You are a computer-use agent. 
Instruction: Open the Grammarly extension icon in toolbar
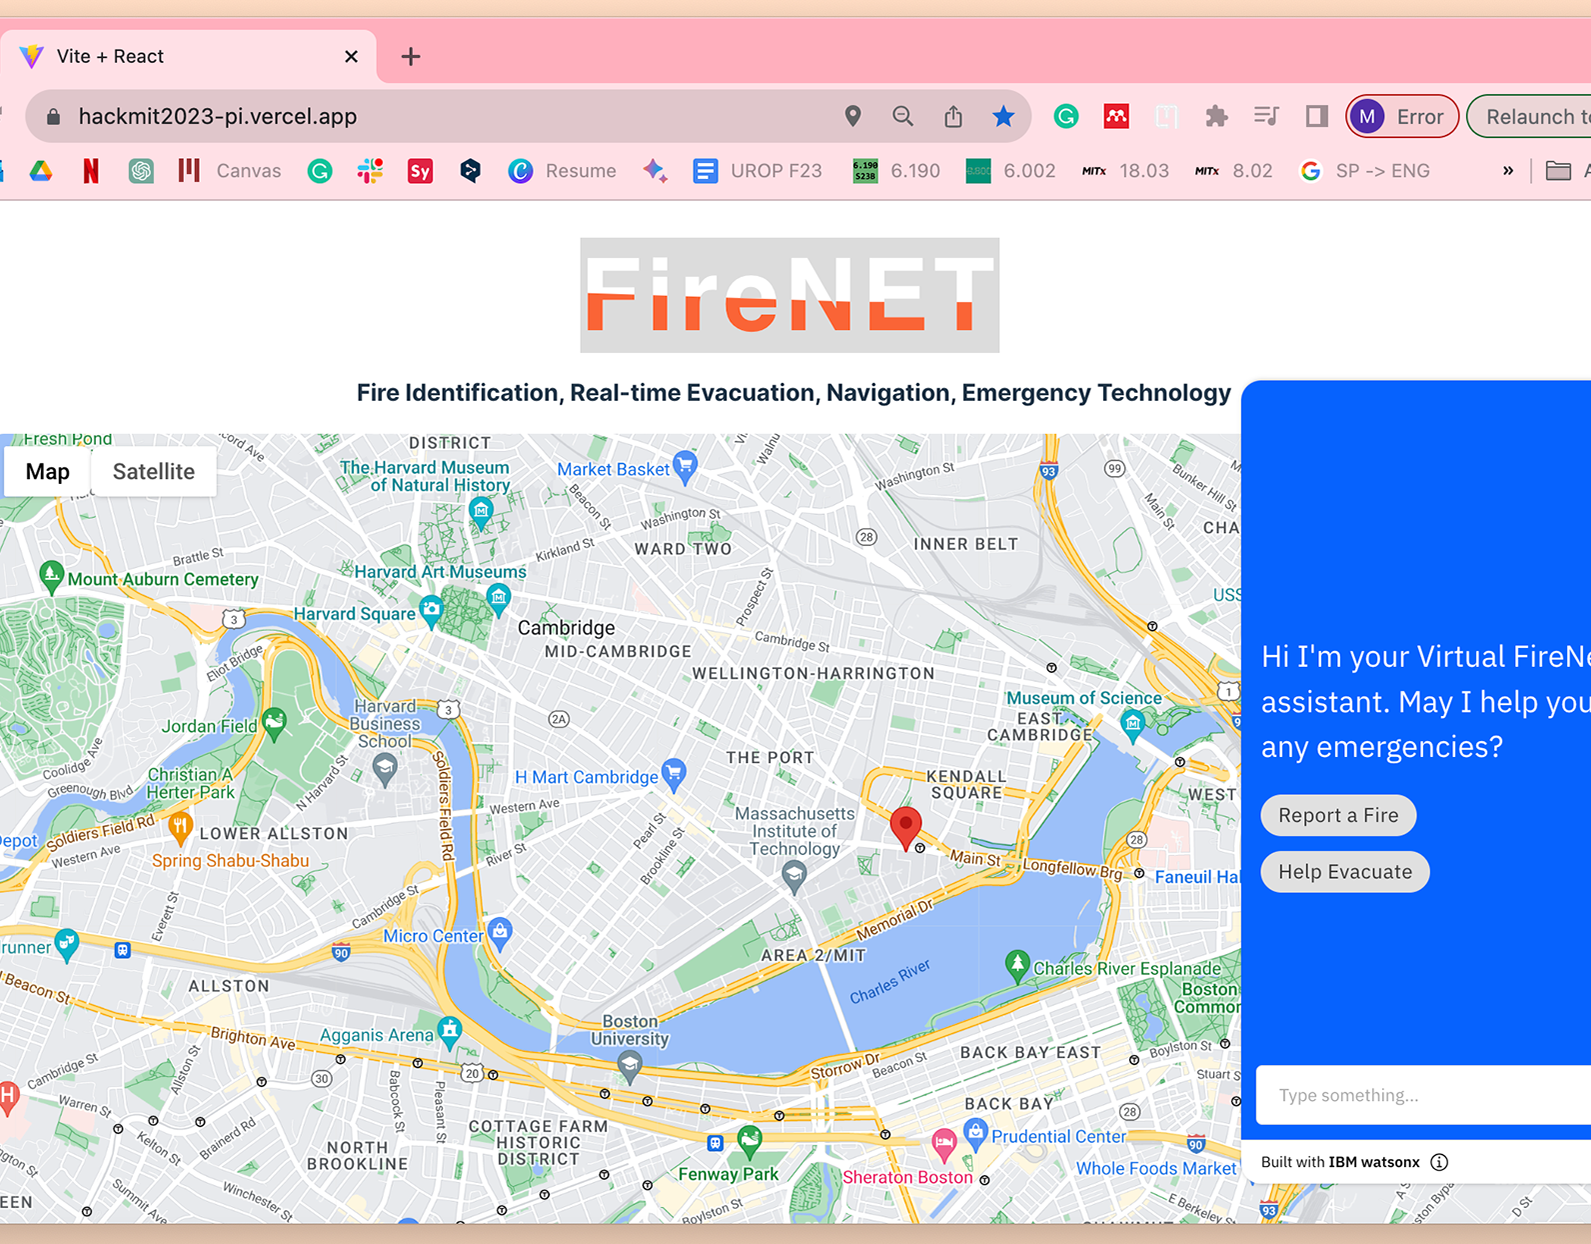[1066, 116]
